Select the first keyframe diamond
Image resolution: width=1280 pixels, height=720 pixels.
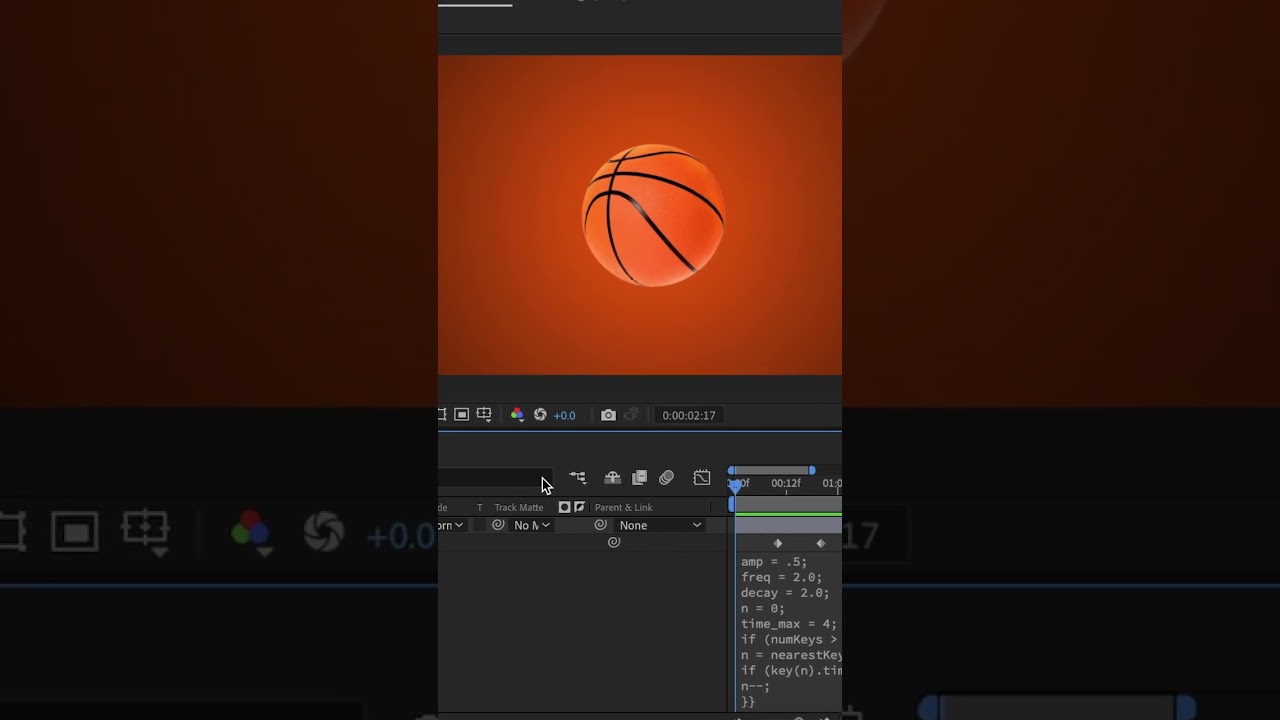pyautogui.click(x=778, y=543)
